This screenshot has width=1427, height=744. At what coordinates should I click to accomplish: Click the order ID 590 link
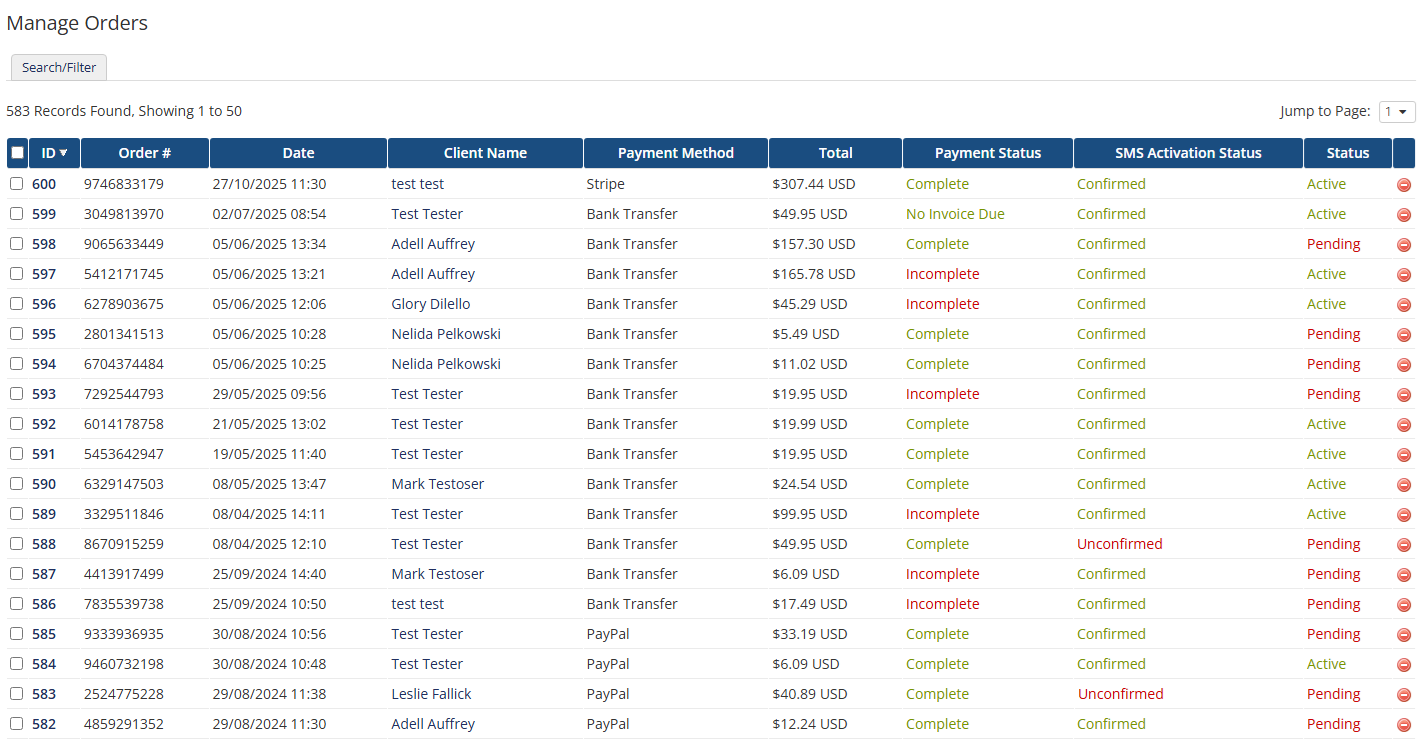click(46, 484)
